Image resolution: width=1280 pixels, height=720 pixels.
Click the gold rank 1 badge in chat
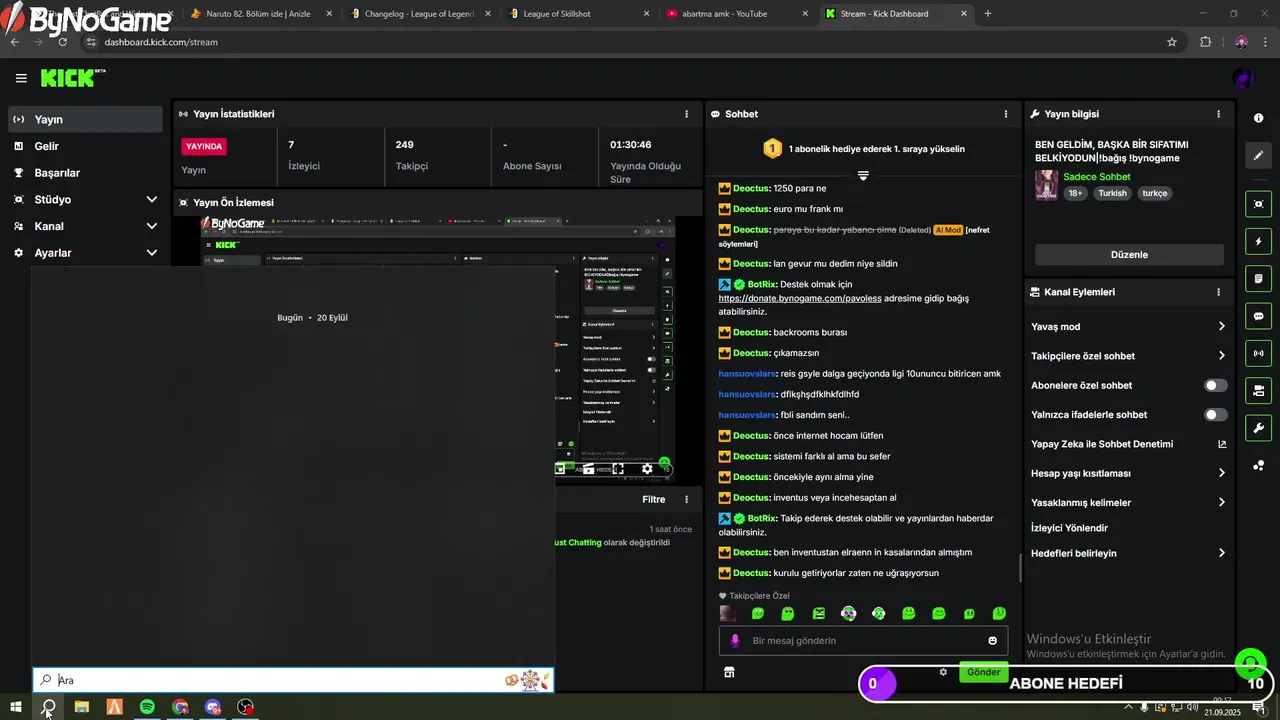coord(772,149)
